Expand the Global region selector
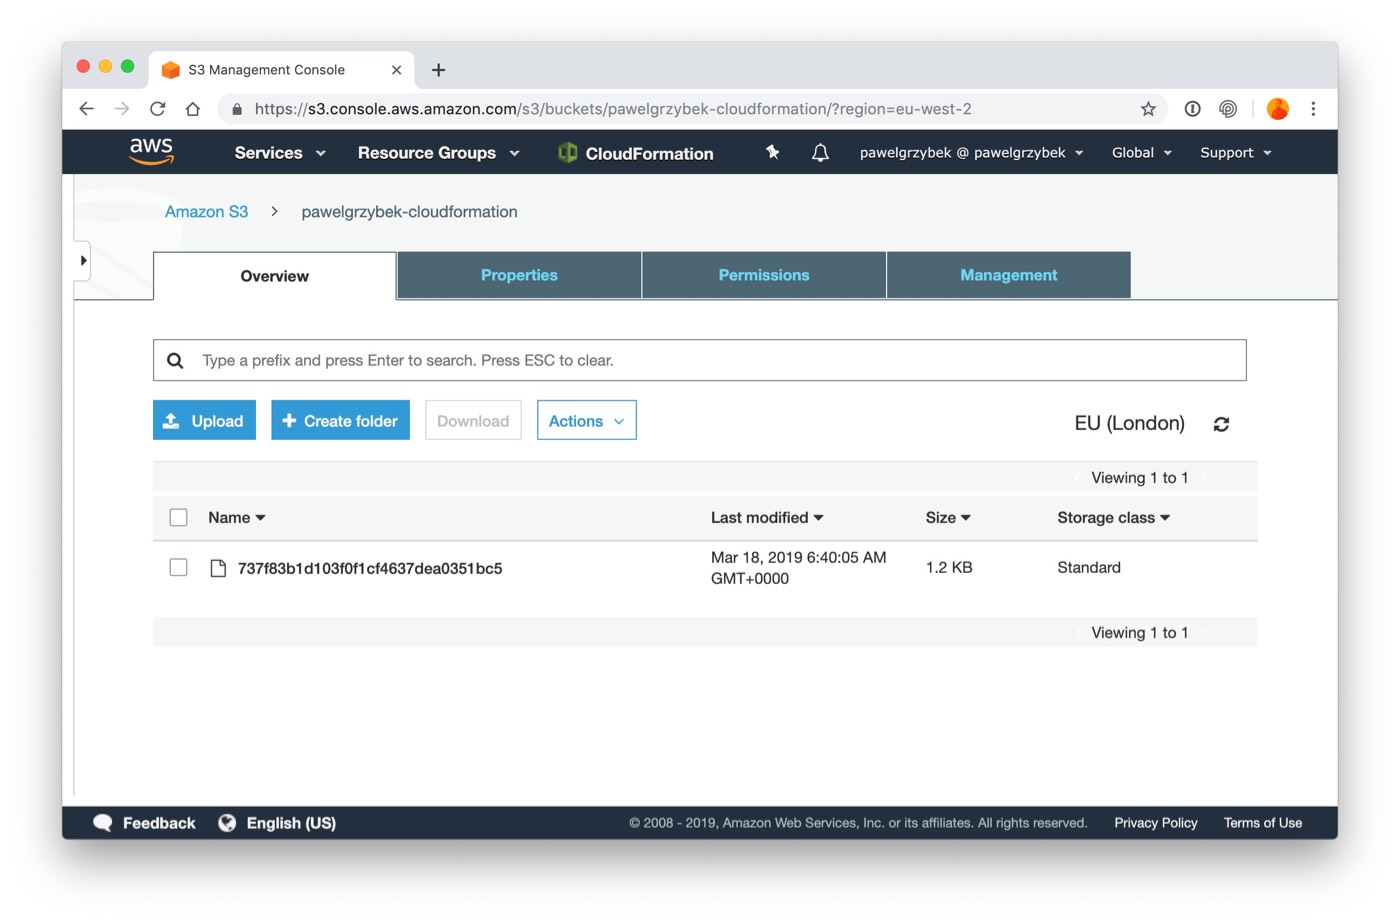 (x=1140, y=152)
